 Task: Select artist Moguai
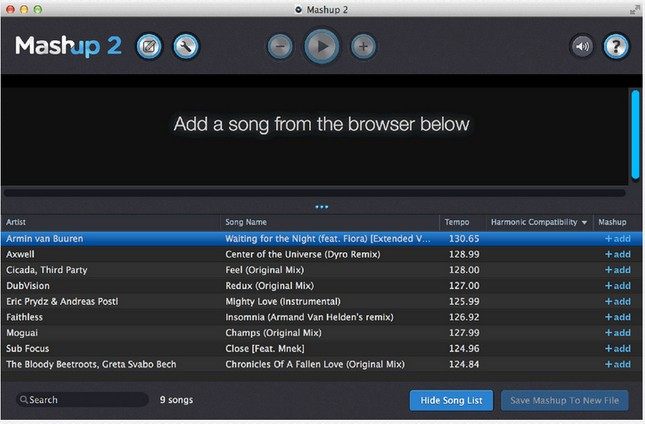22,333
